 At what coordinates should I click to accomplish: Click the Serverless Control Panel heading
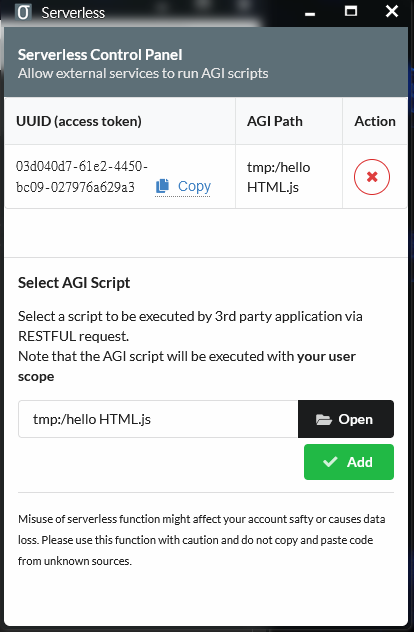click(100, 55)
